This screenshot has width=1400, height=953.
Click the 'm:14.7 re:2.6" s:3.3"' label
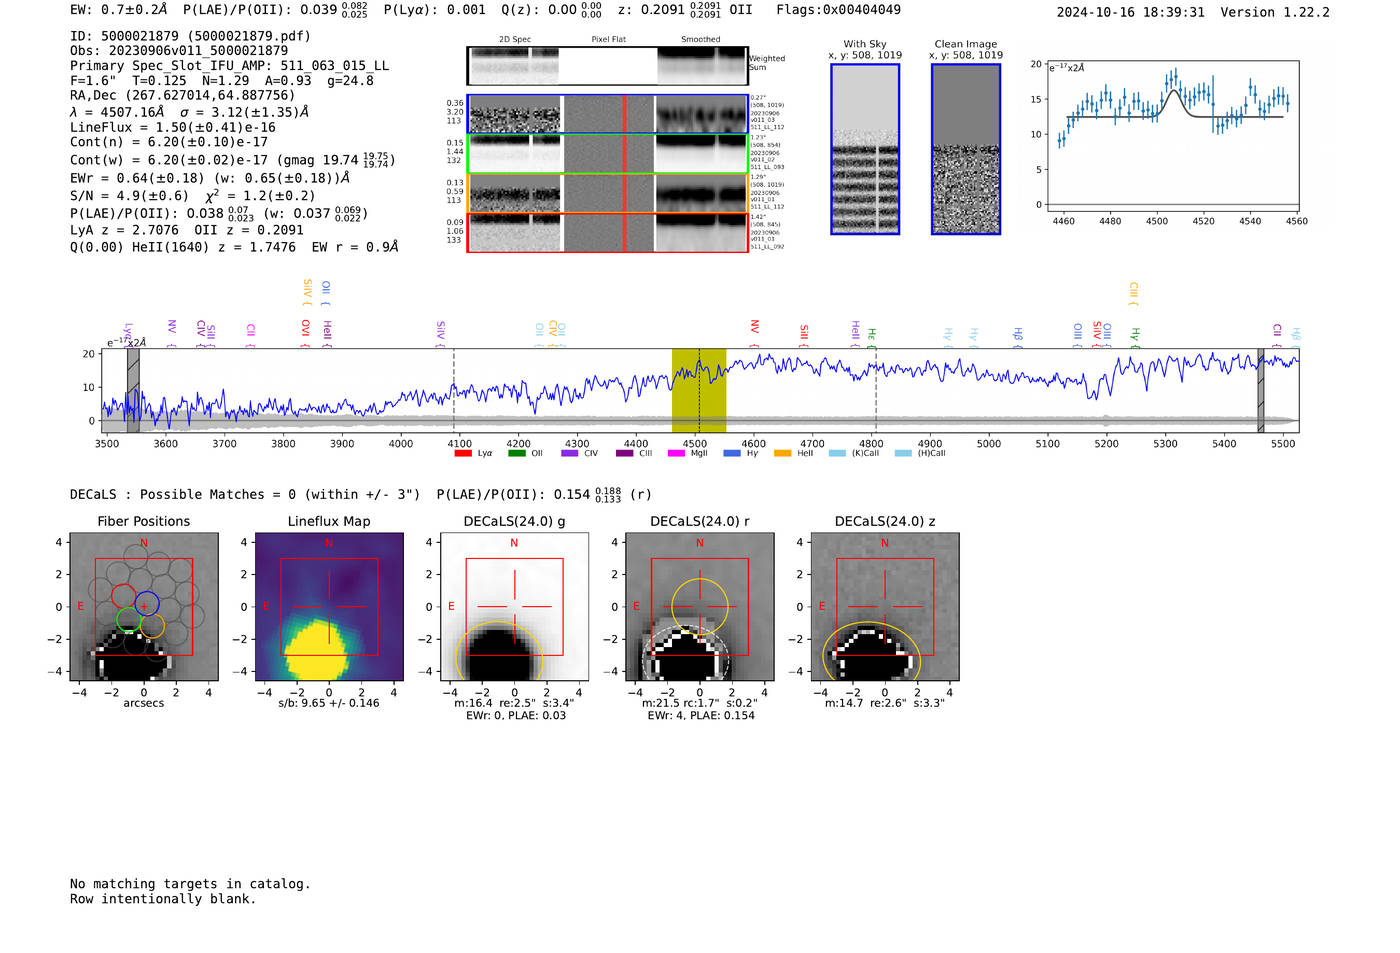click(x=885, y=703)
